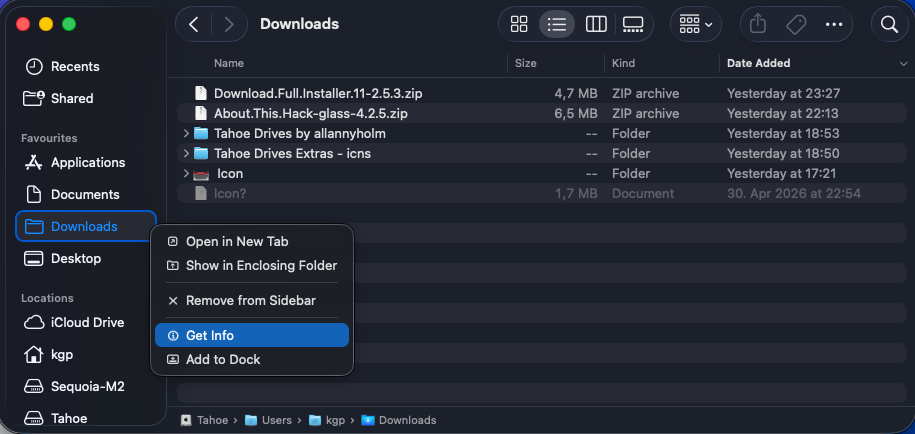Click 'Yesterday at 23:27' date cell
The width and height of the screenshot is (915, 434).
(x=783, y=93)
